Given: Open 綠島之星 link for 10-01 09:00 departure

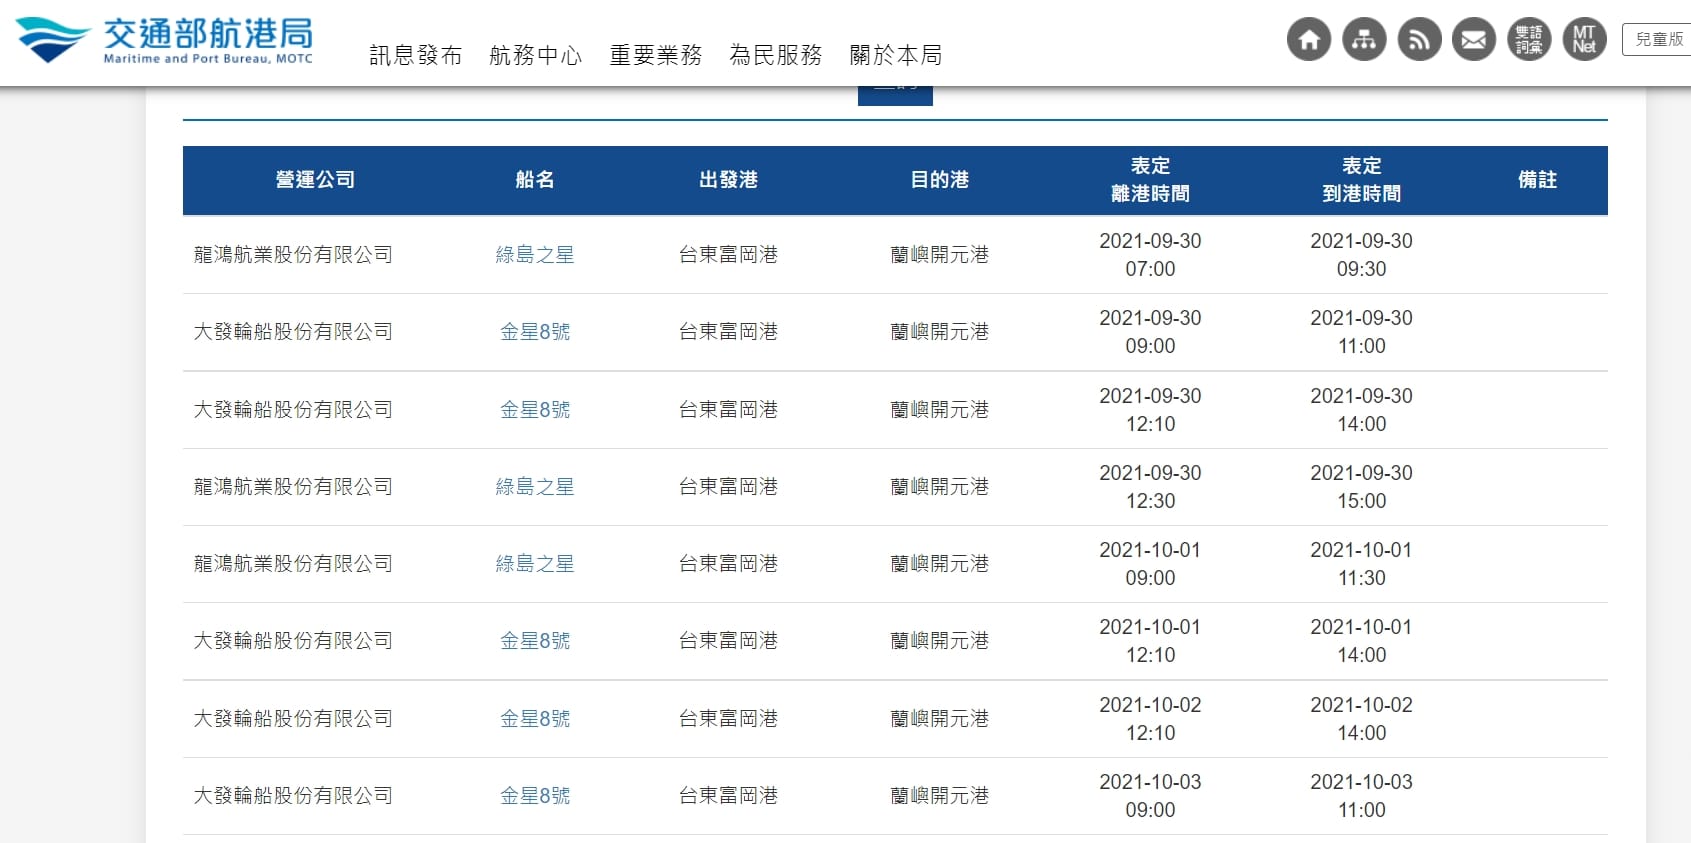Looking at the screenshot, I should click(535, 564).
